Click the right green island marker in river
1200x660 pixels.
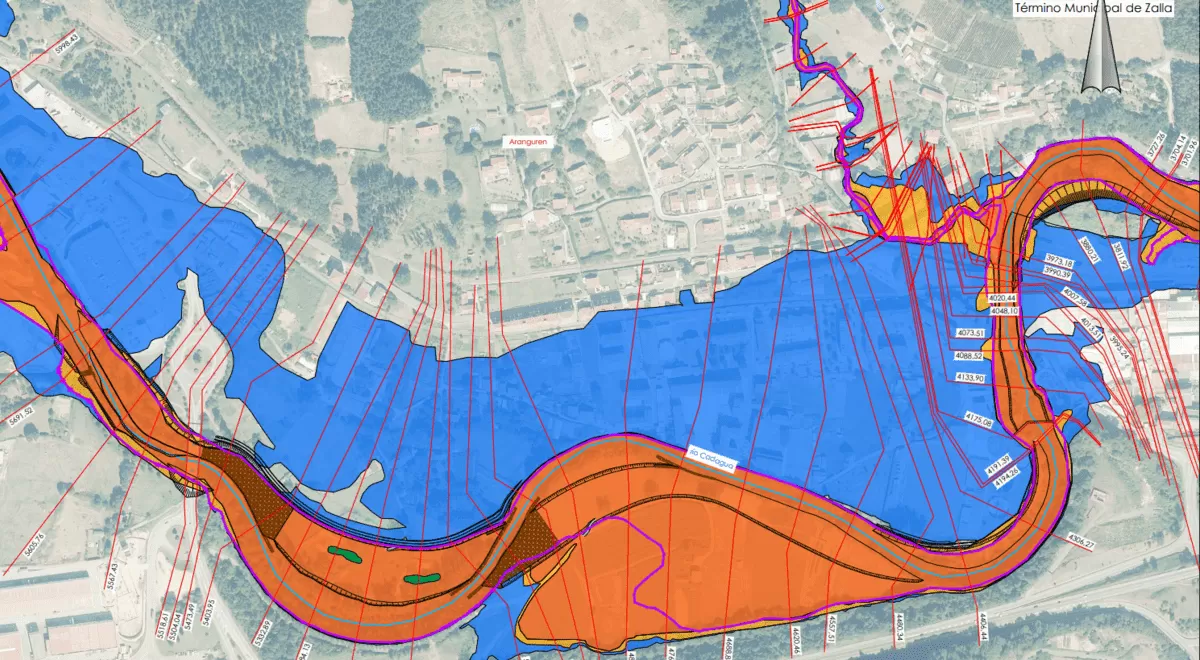[x=419, y=578]
